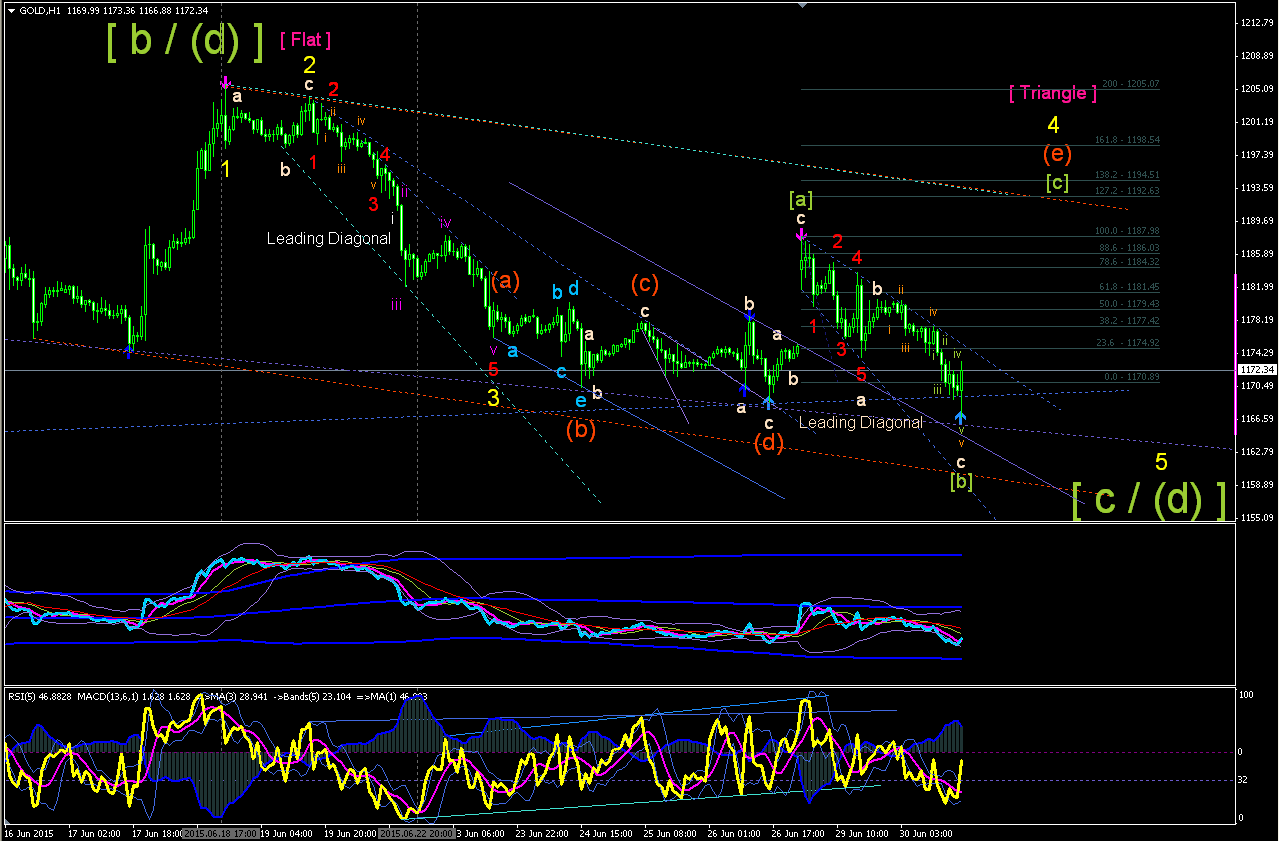The height and width of the screenshot is (841, 1279).
Task: Click the 78.6 - 1184.32 Fibonacci level label
Action: click(1129, 262)
